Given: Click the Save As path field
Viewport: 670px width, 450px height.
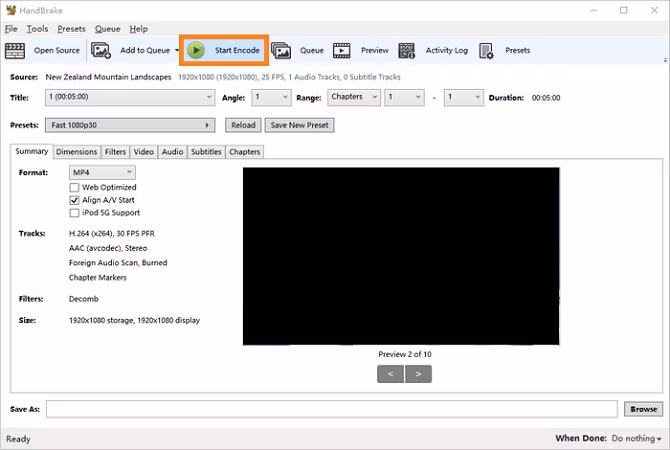Looking at the screenshot, I should point(332,409).
